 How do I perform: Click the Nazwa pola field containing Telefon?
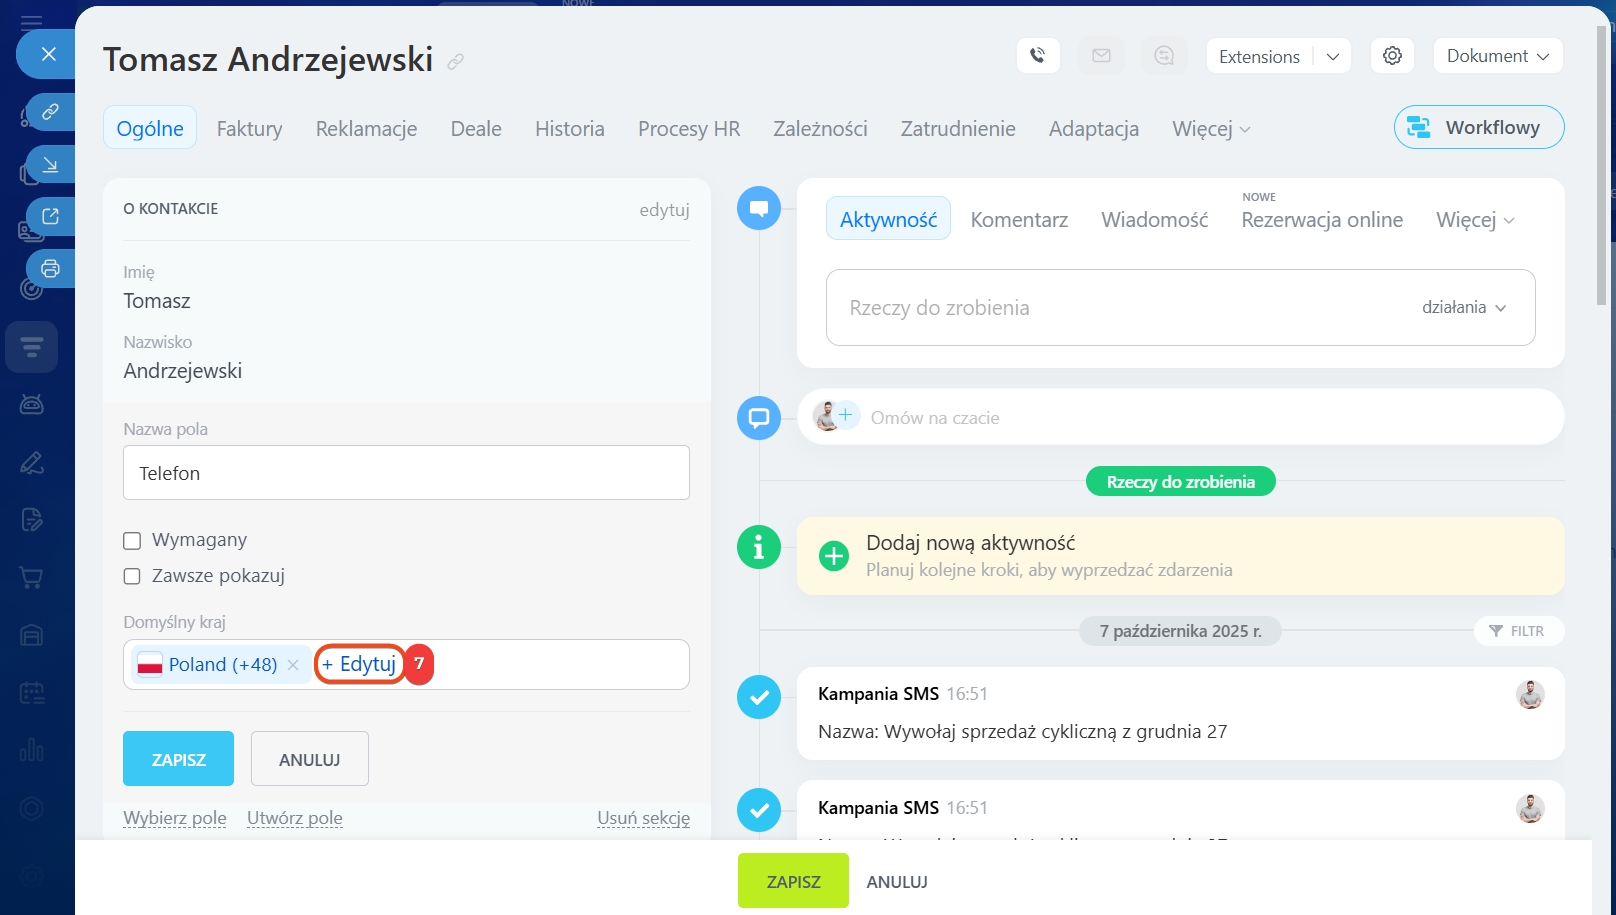tap(406, 473)
